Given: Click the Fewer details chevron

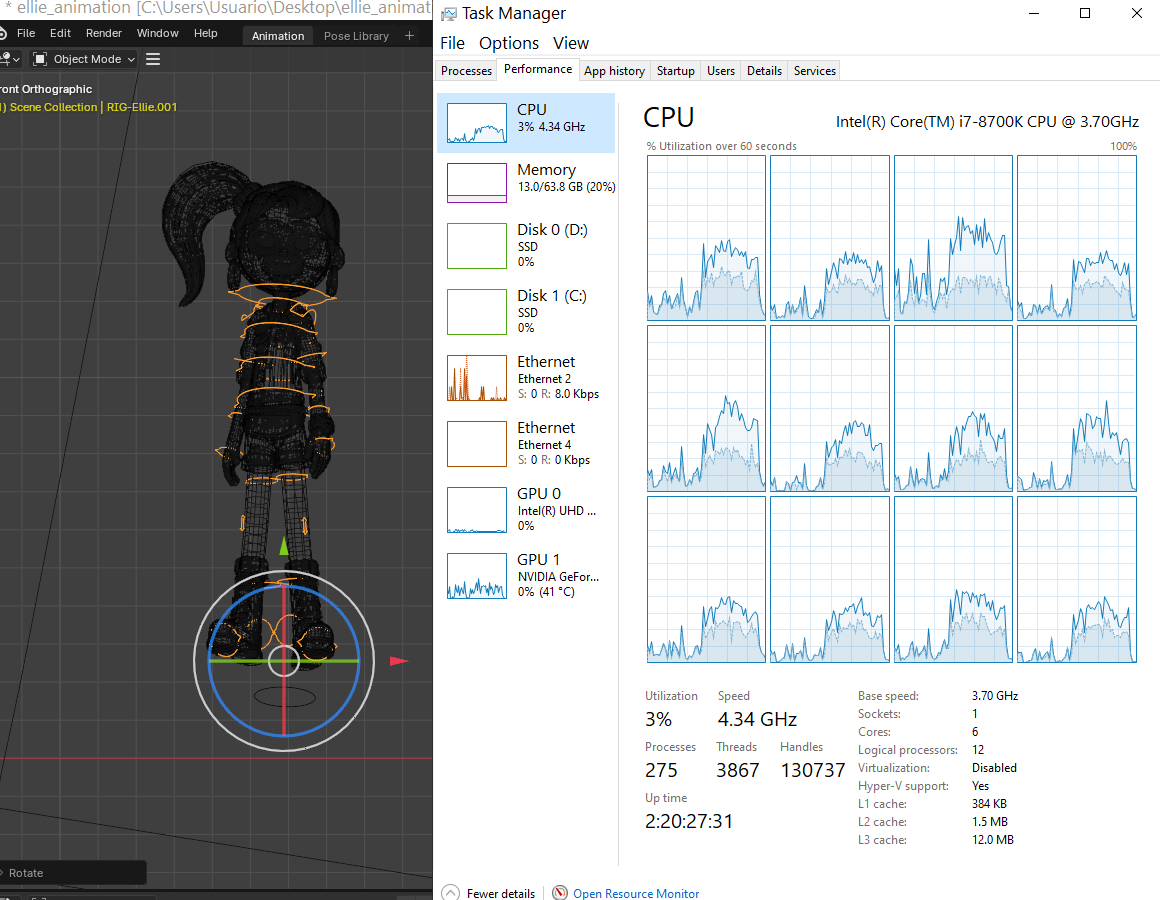Looking at the screenshot, I should point(455,893).
